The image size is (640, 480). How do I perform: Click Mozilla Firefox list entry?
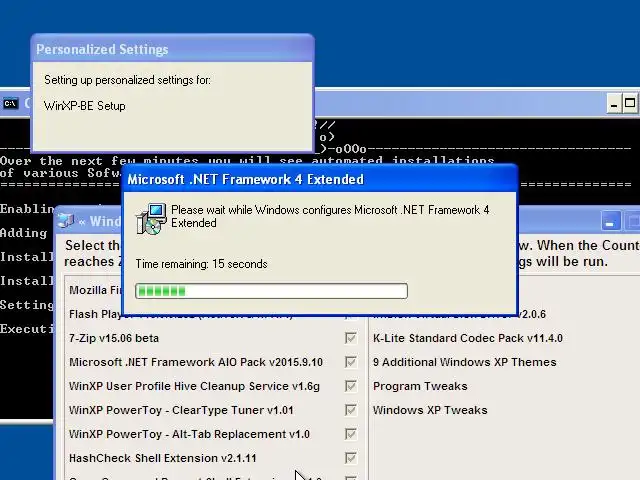[95, 290]
